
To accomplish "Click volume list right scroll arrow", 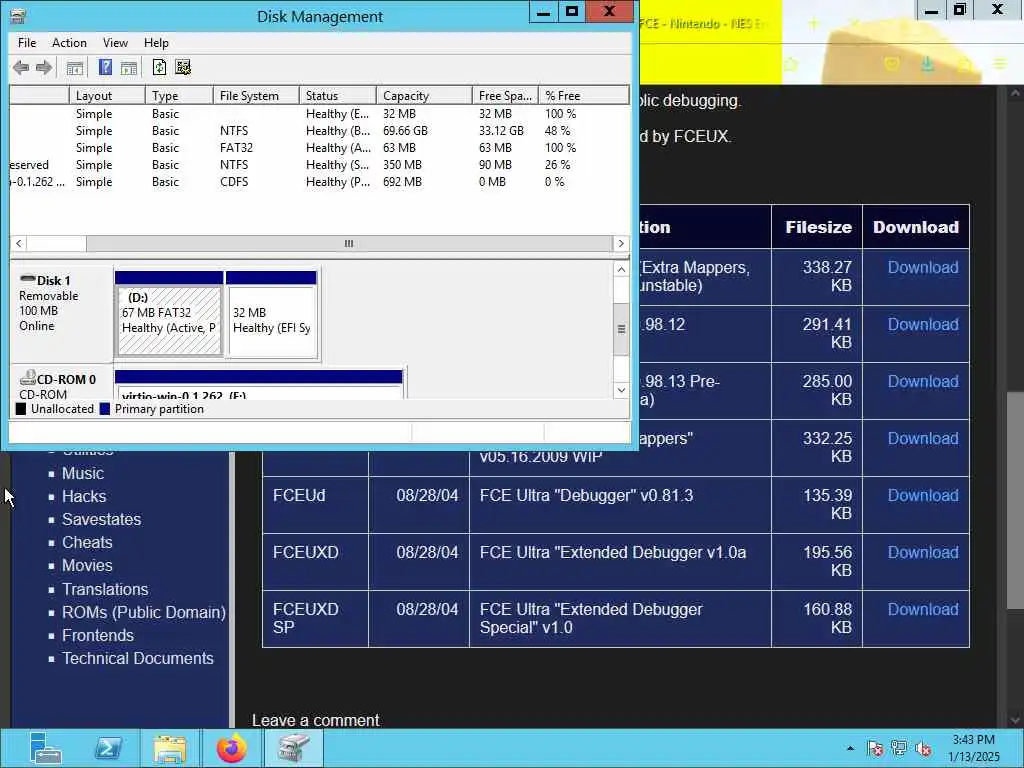I will (620, 243).
